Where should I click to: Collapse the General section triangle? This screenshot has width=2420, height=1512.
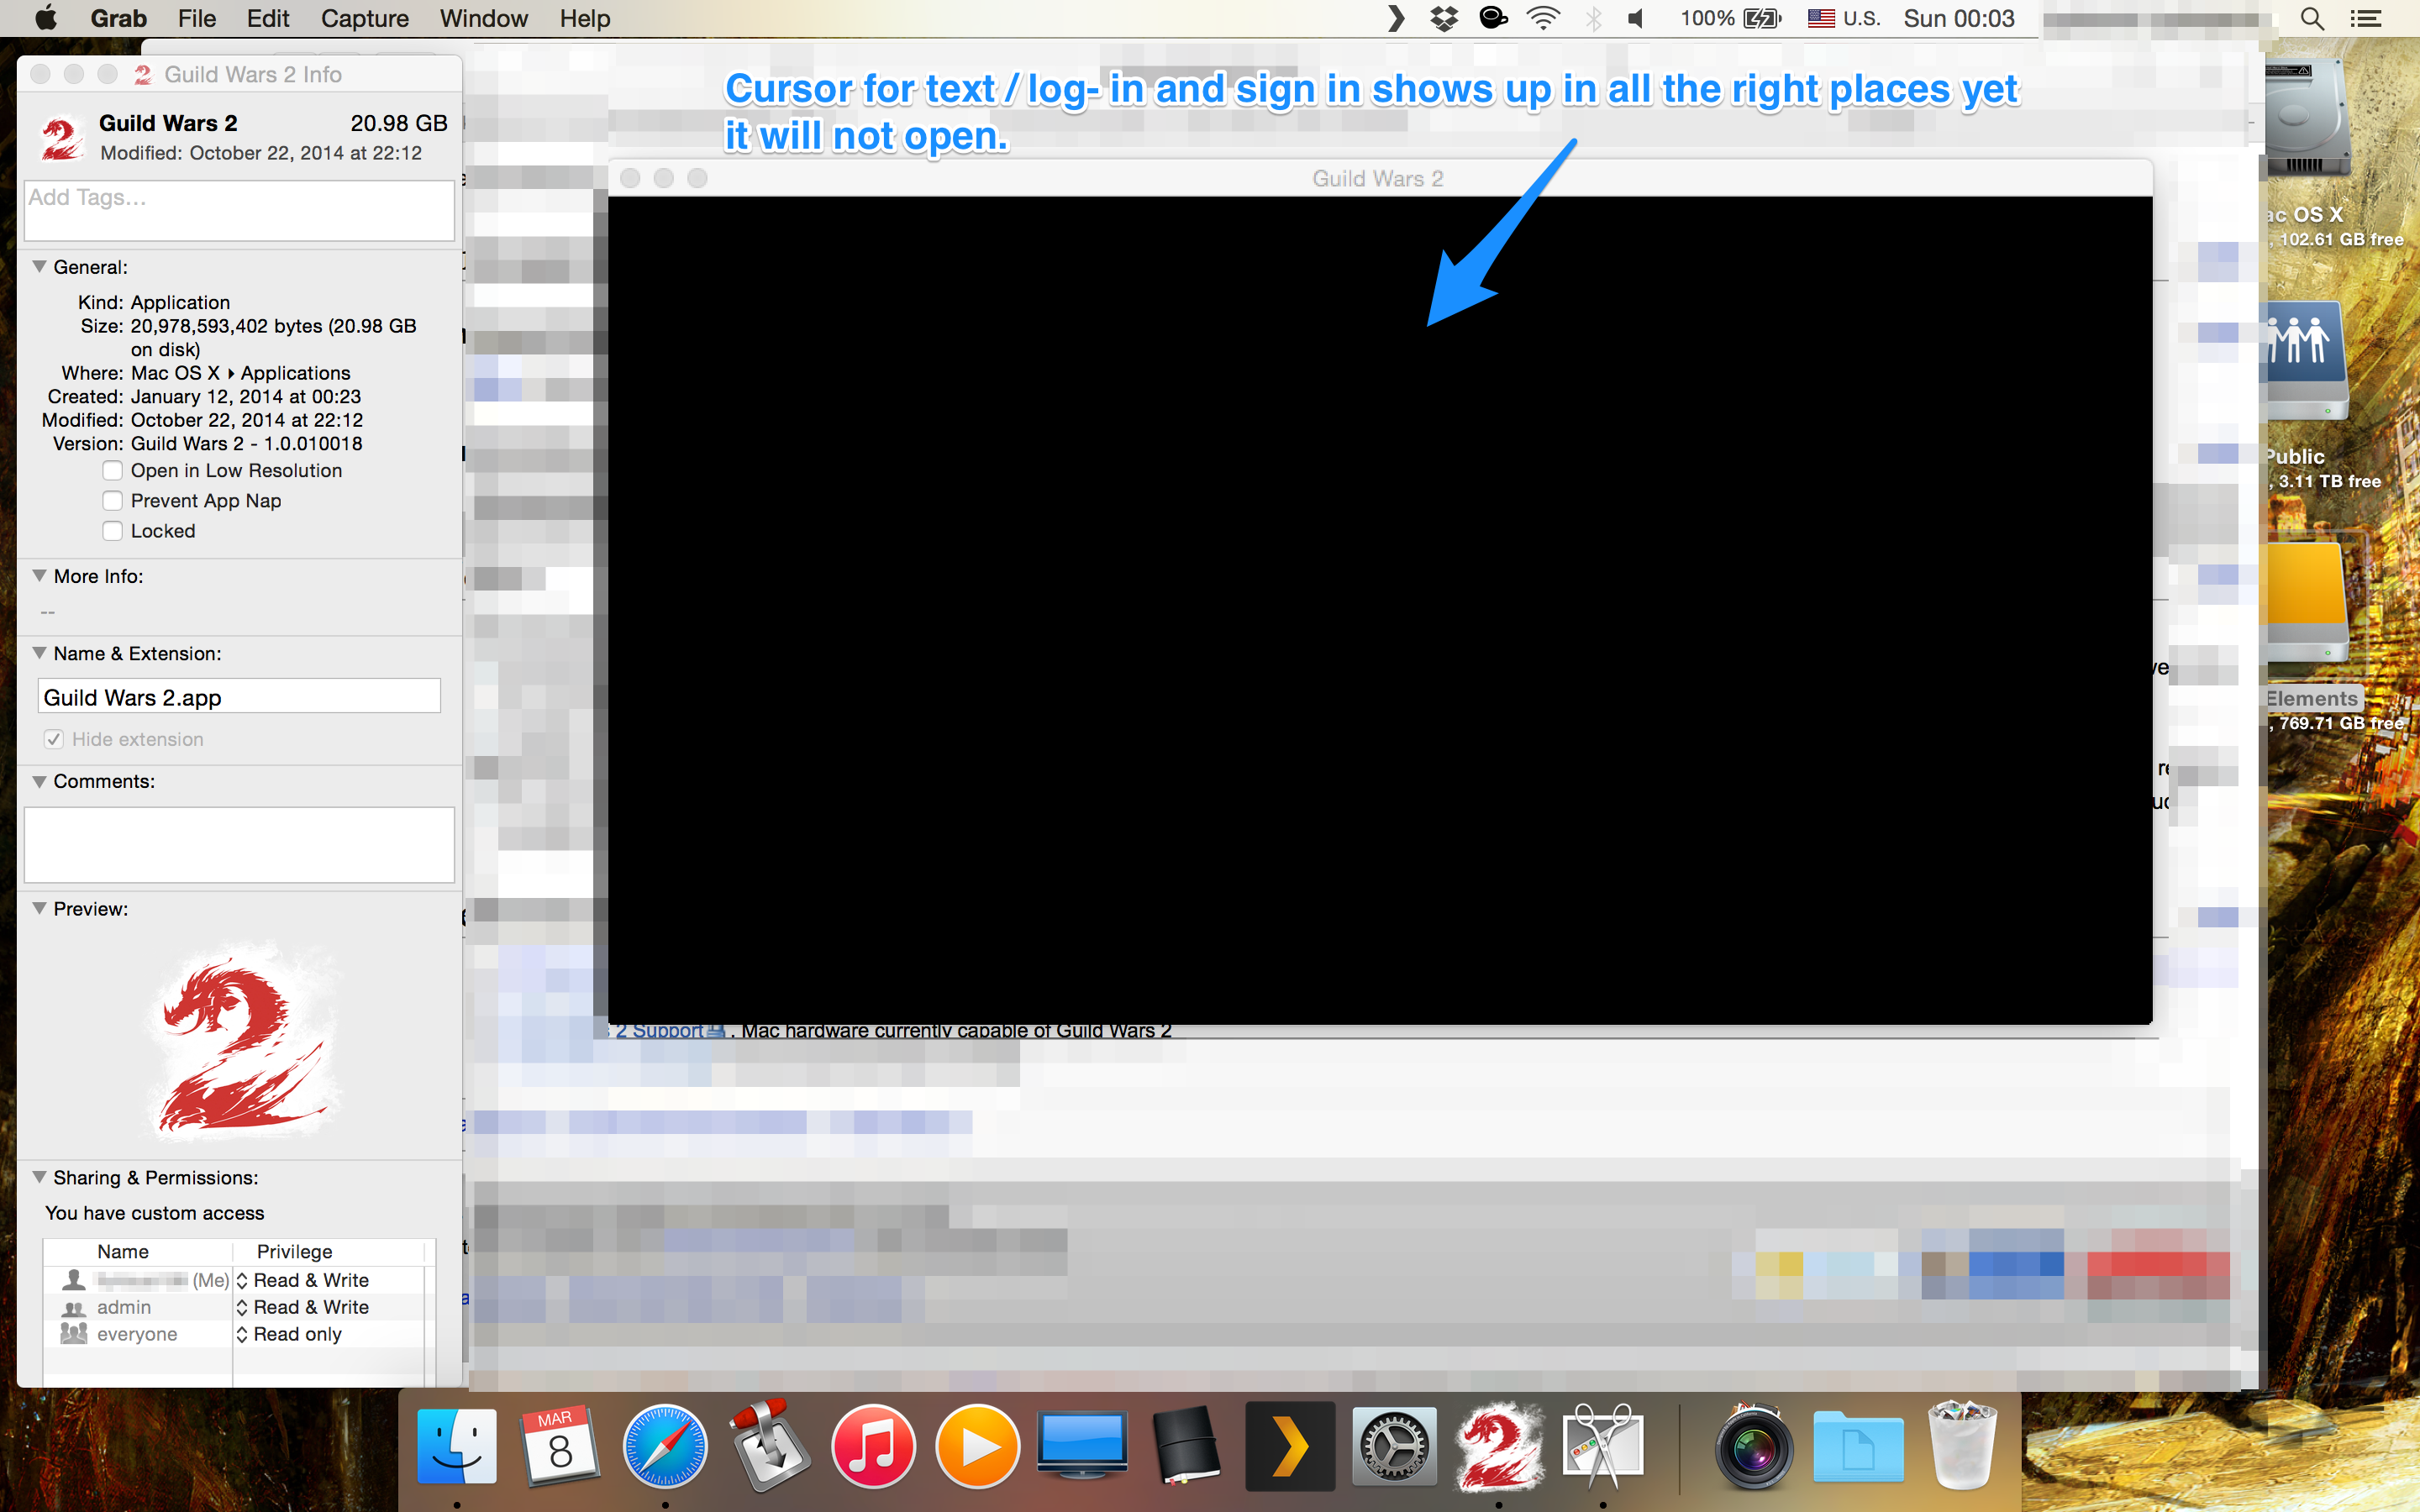click(x=40, y=267)
